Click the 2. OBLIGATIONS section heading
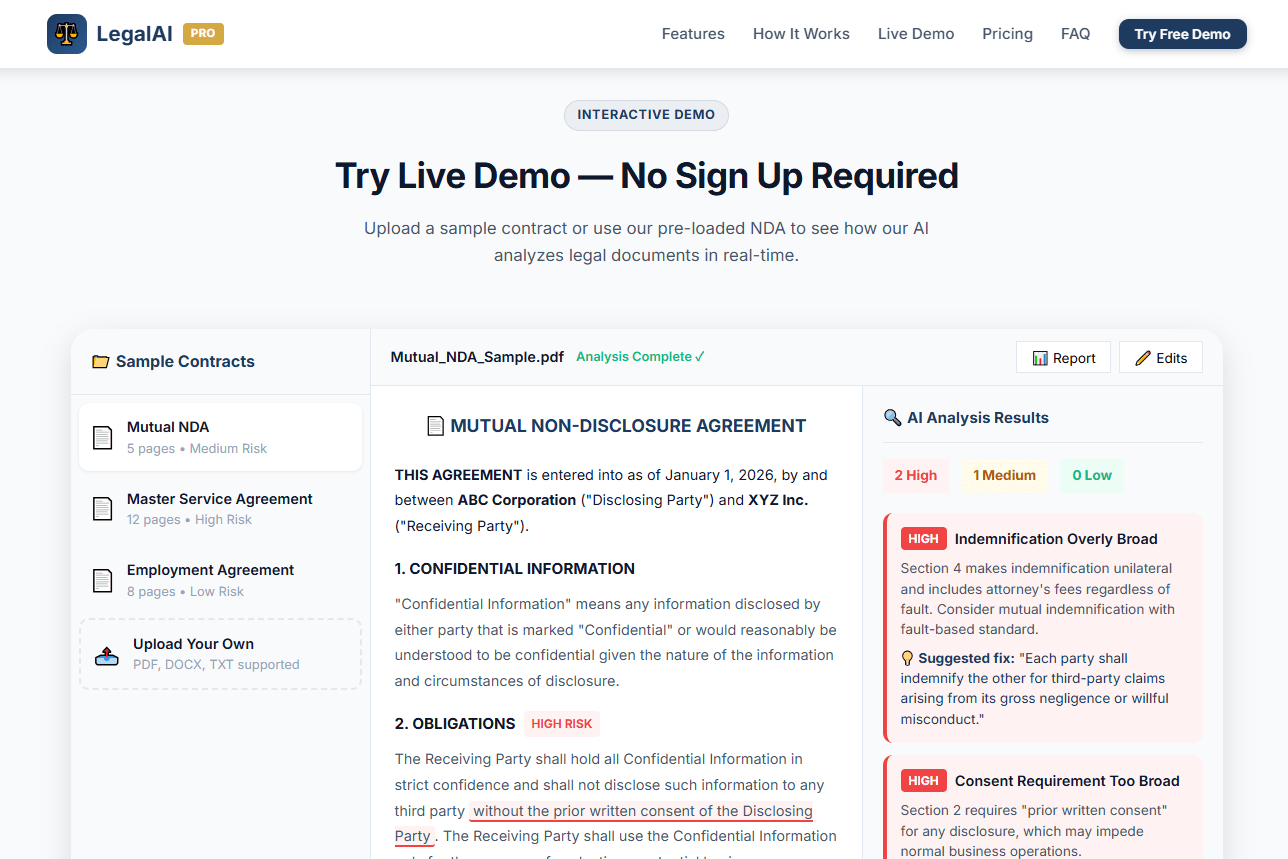 click(455, 724)
